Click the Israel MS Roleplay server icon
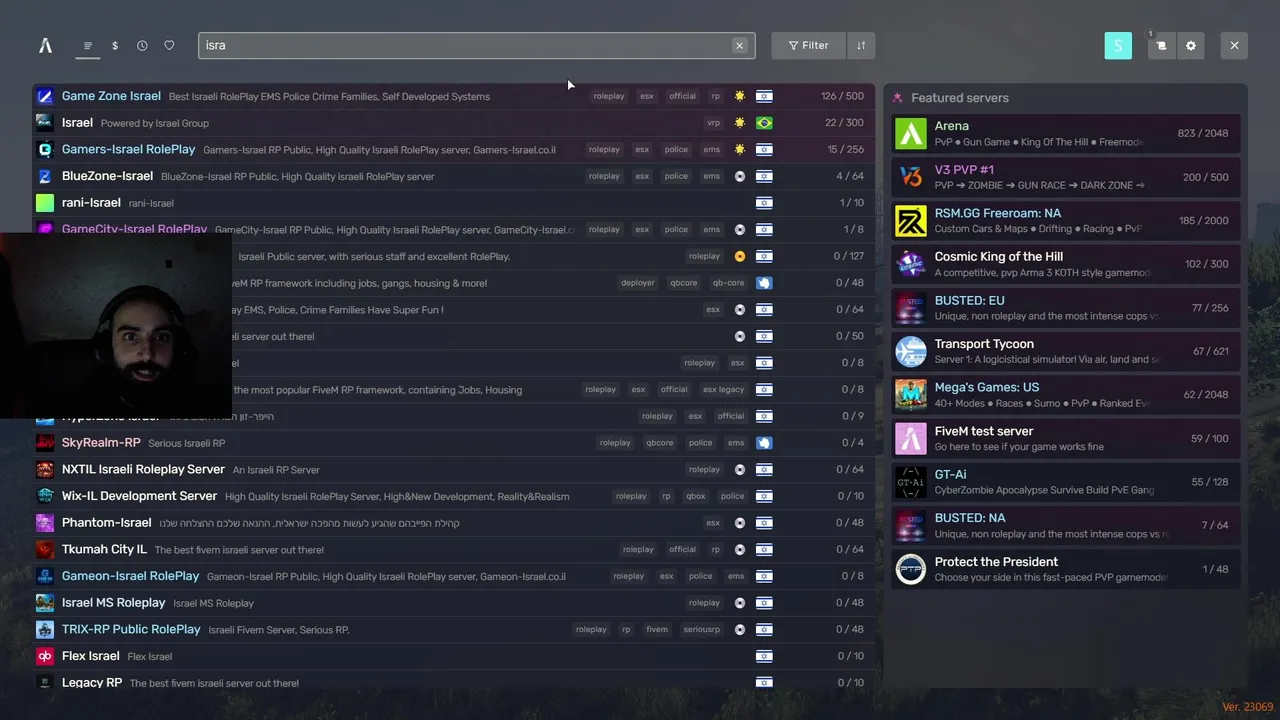 (45, 602)
